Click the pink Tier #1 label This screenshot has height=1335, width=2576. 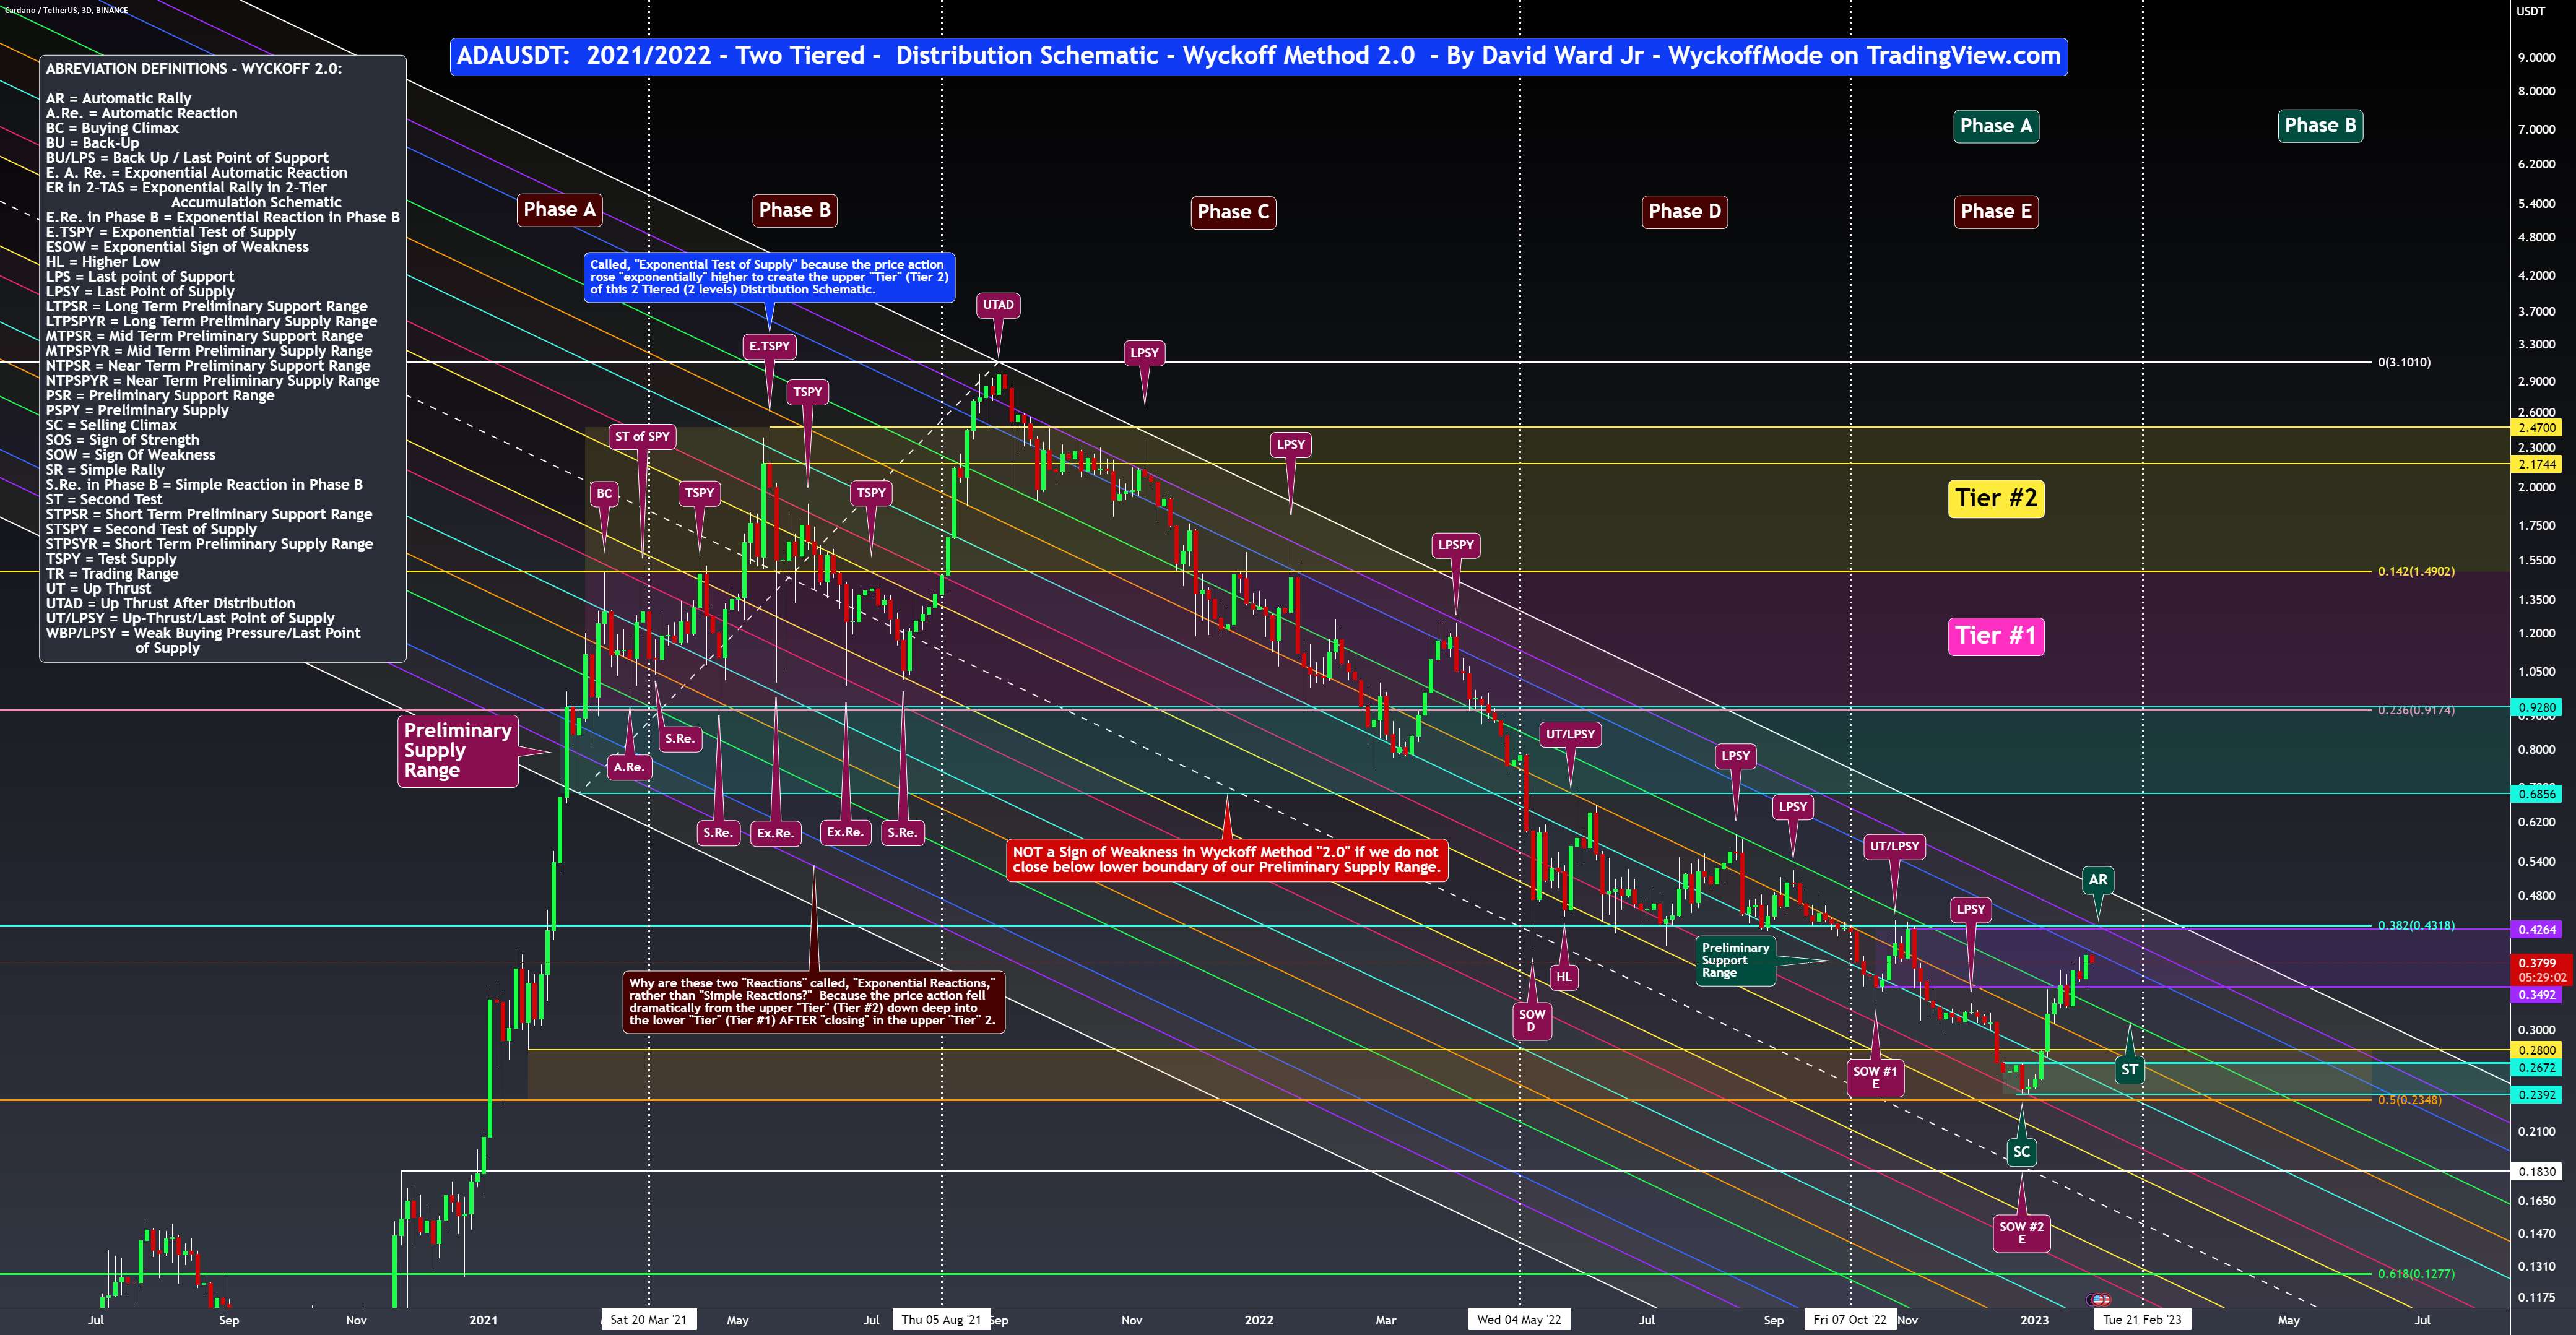point(1996,636)
